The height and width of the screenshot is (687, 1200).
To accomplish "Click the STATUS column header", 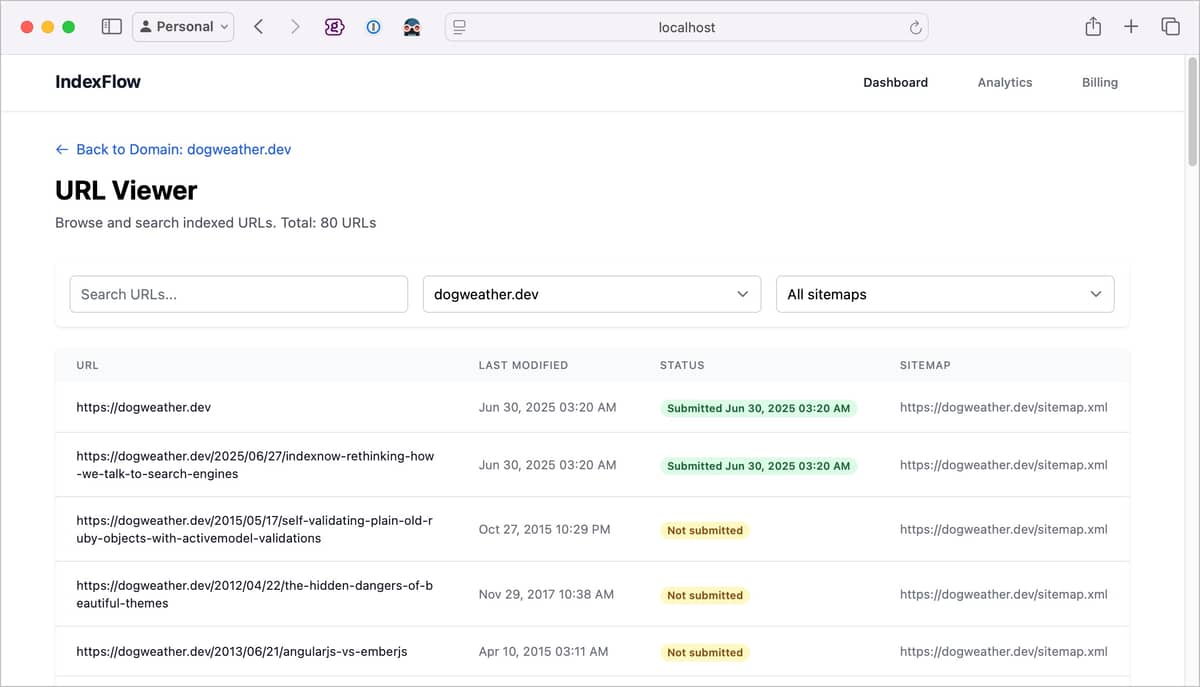I will [x=682, y=365].
